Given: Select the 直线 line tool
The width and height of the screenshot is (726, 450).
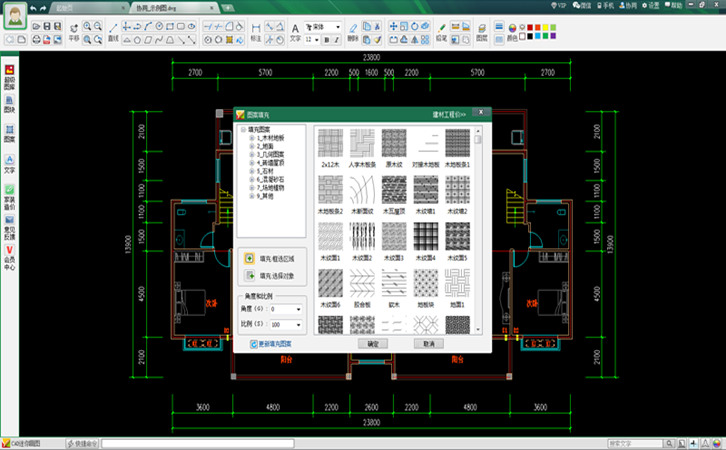Looking at the screenshot, I should pos(113,29).
